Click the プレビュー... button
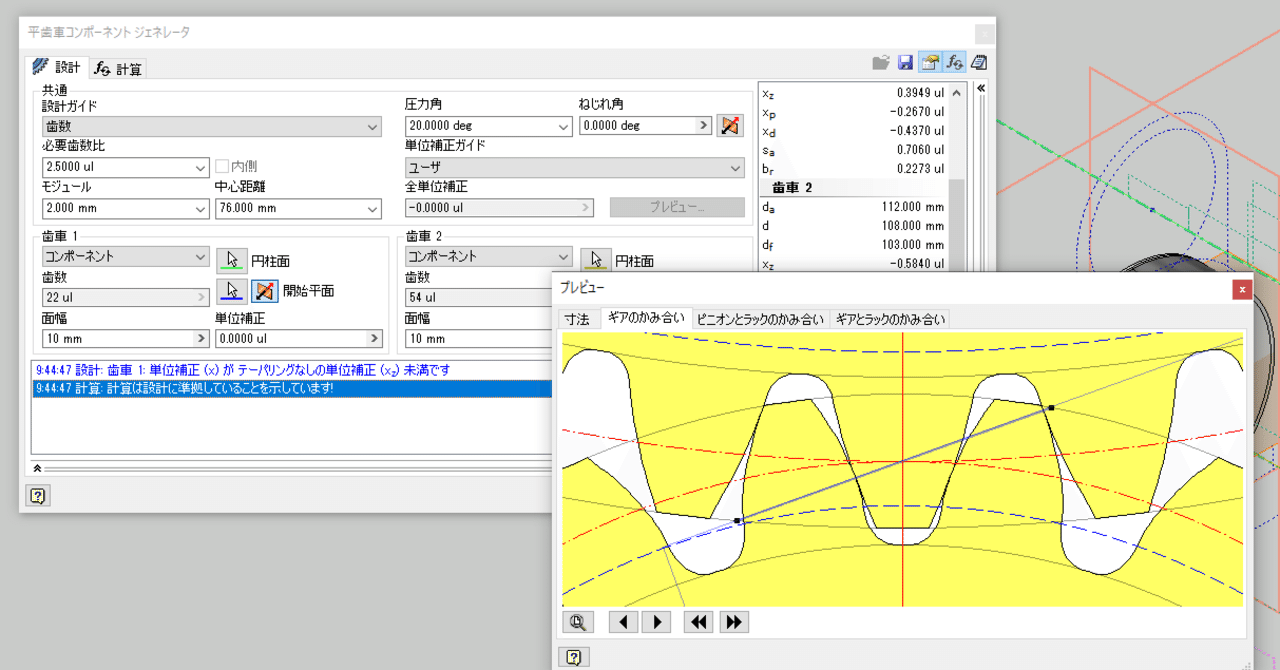This screenshot has width=1280, height=670. click(677, 207)
